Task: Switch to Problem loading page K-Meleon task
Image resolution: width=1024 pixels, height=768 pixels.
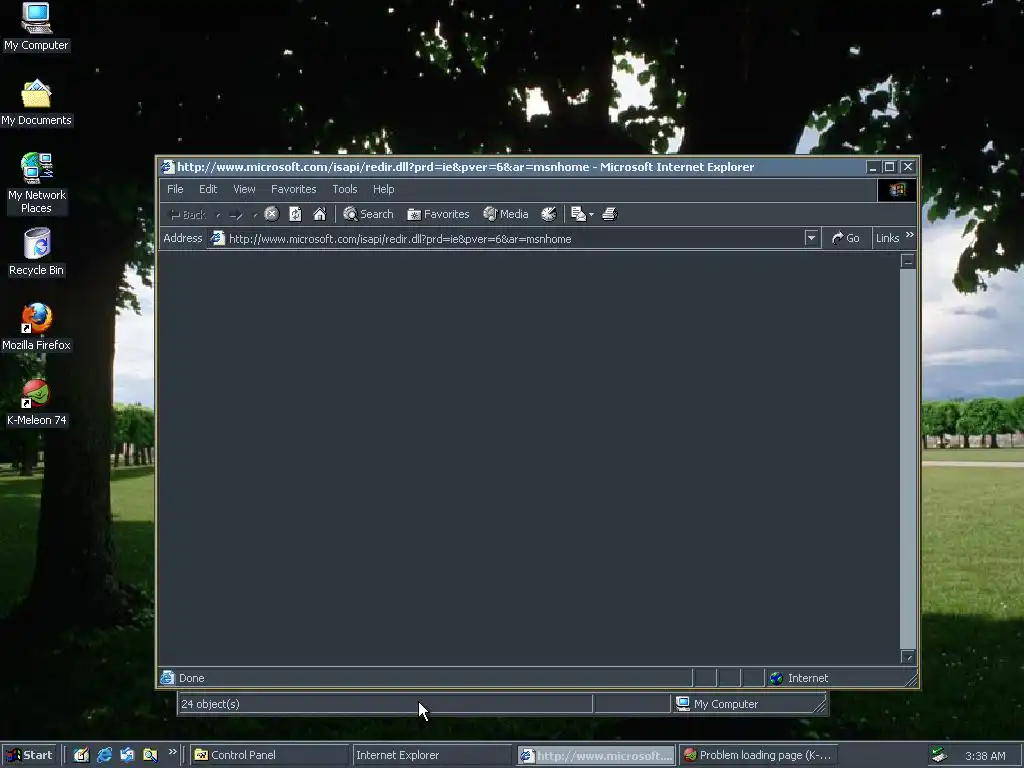Action: (x=758, y=755)
